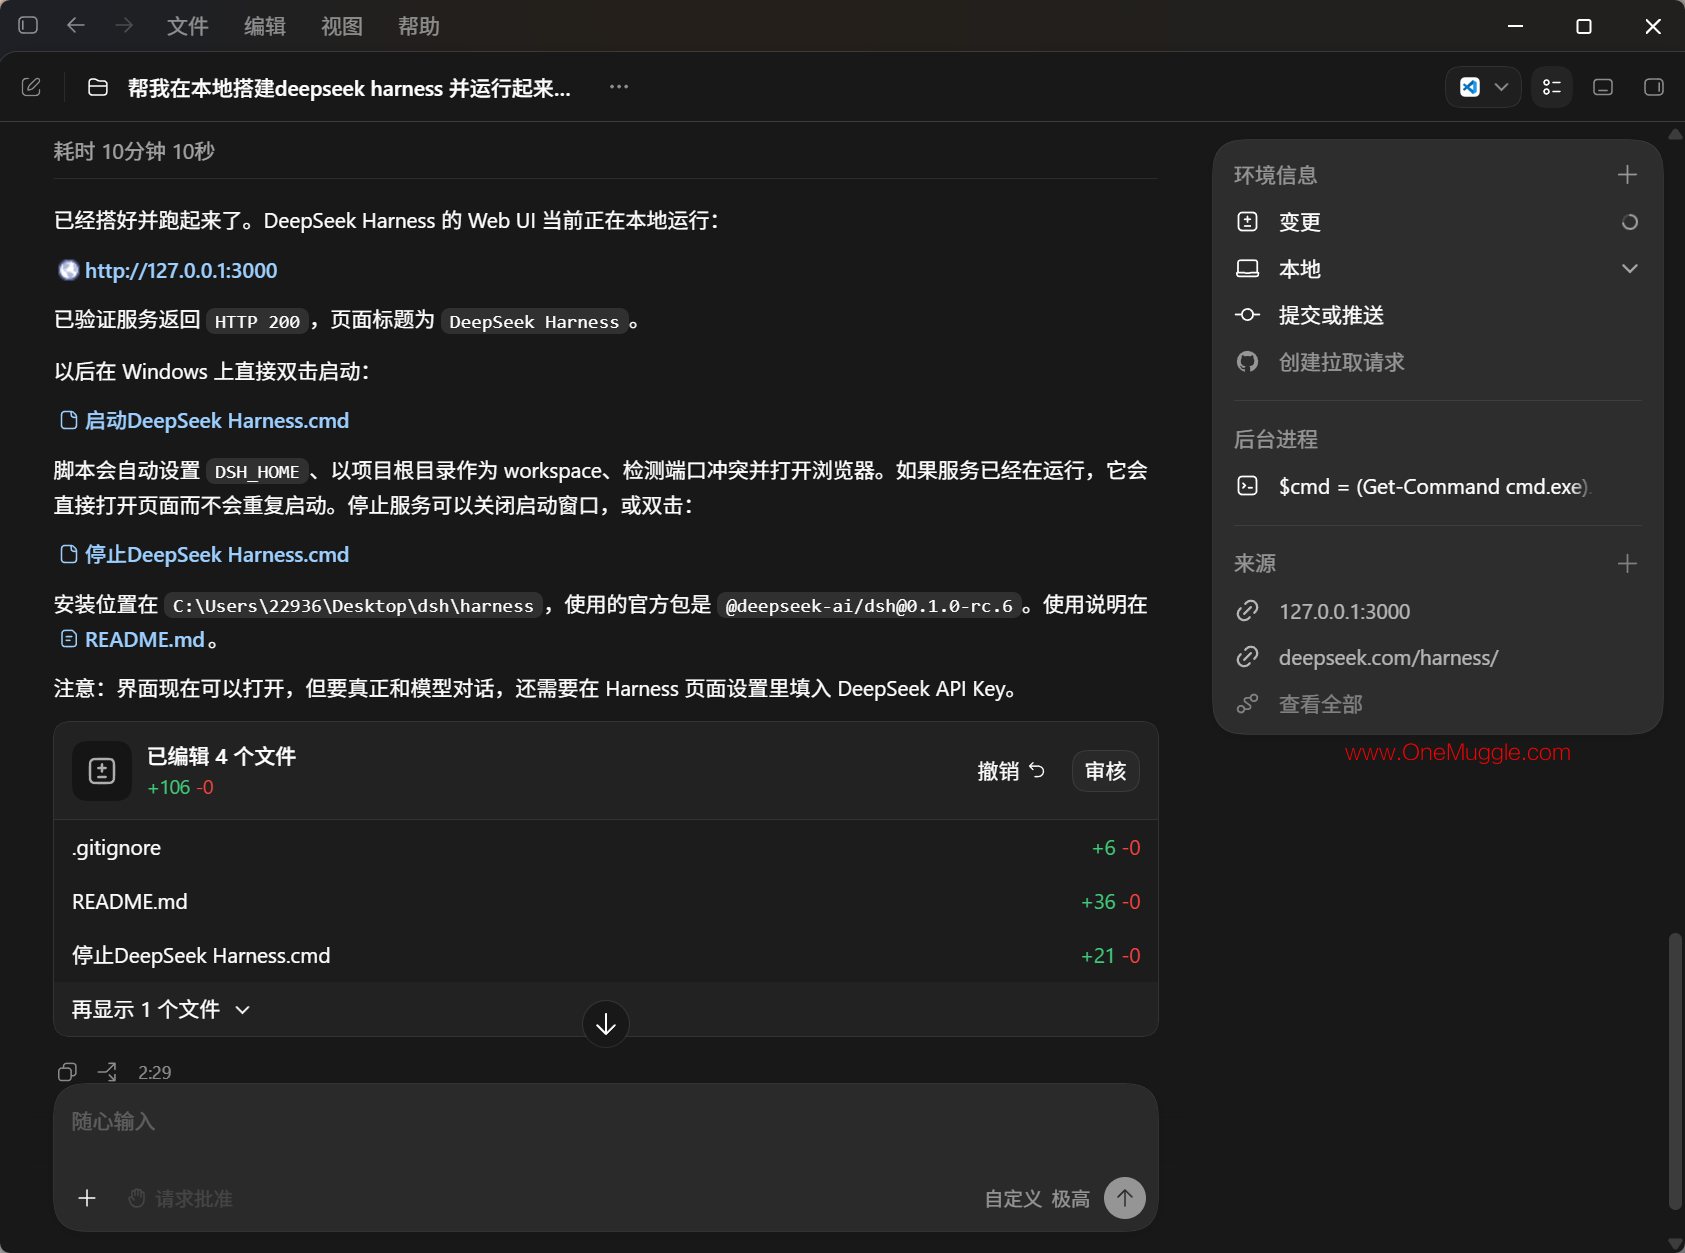This screenshot has height=1253, width=1685.
Task: Click the 耗时 10分钟 10秒 duration label
Action: point(134,151)
